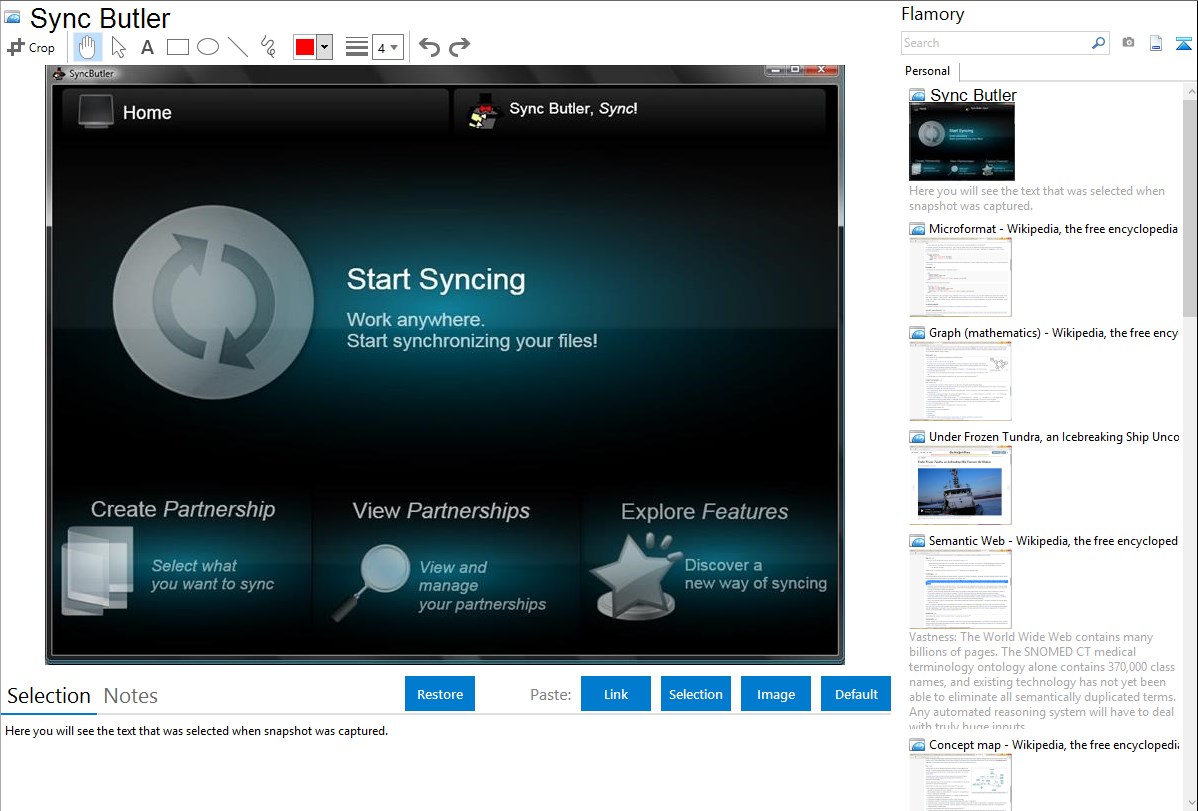Select the Crop tool

(x=31, y=47)
